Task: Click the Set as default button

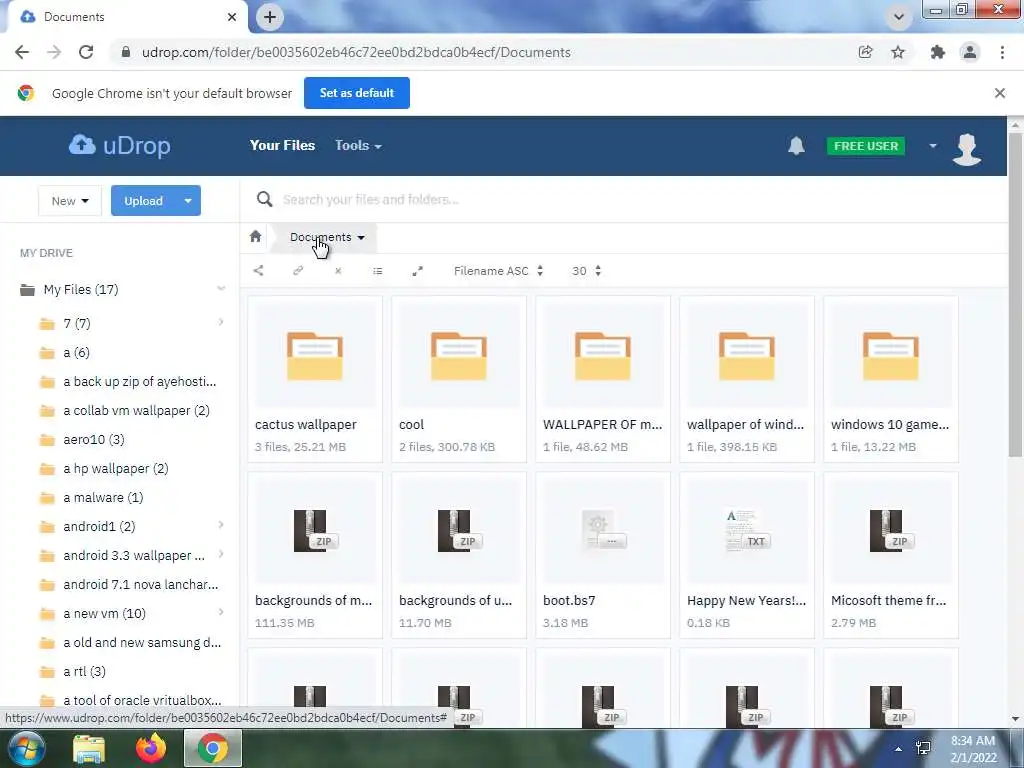Action: [357, 93]
